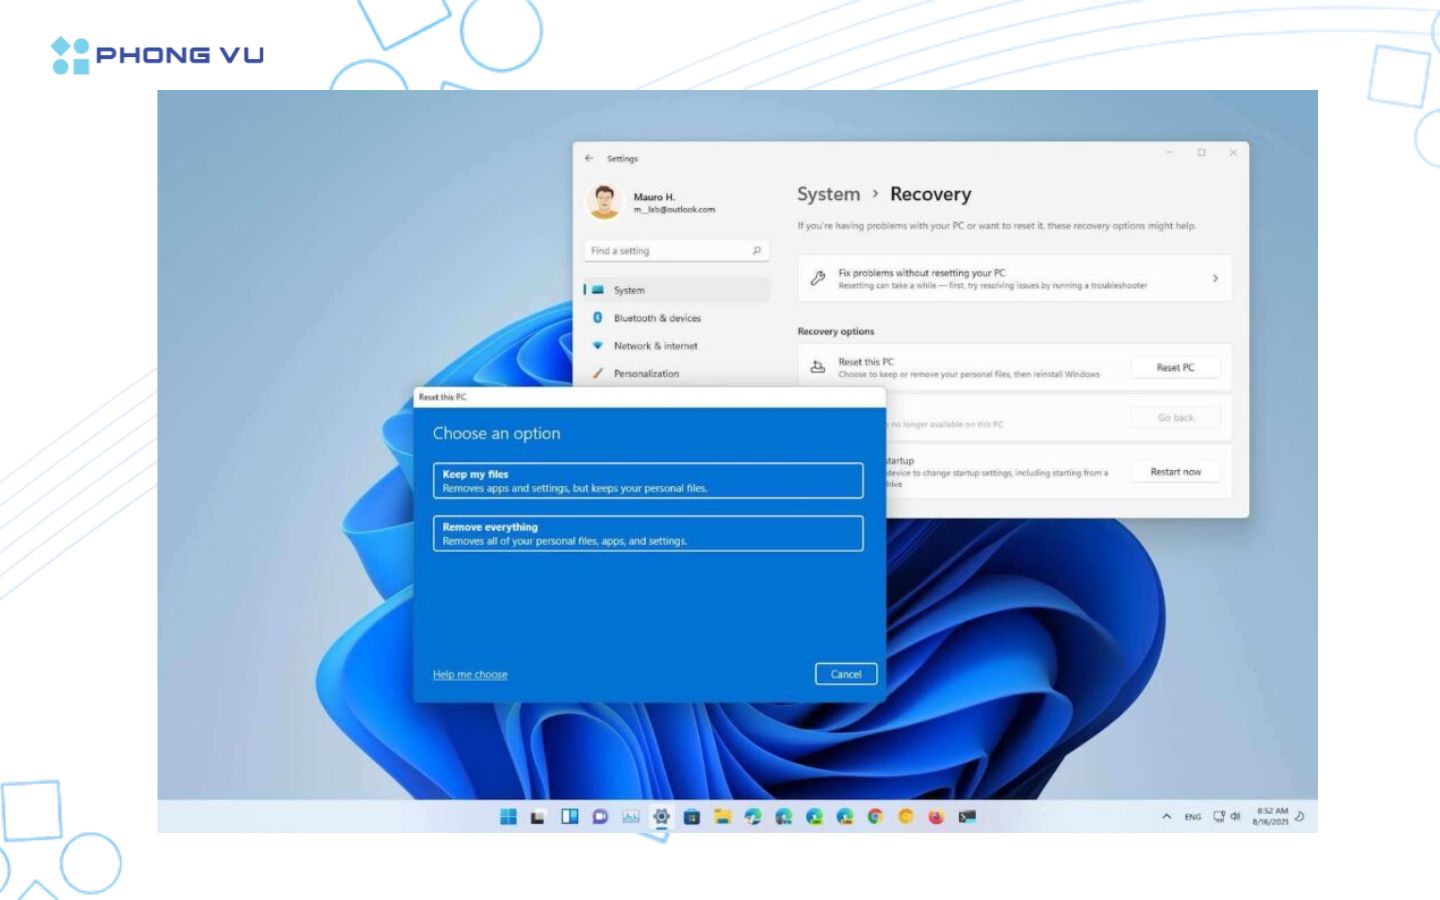Open Microsoft Store from the taskbar
This screenshot has width=1440, height=900.
691,817
